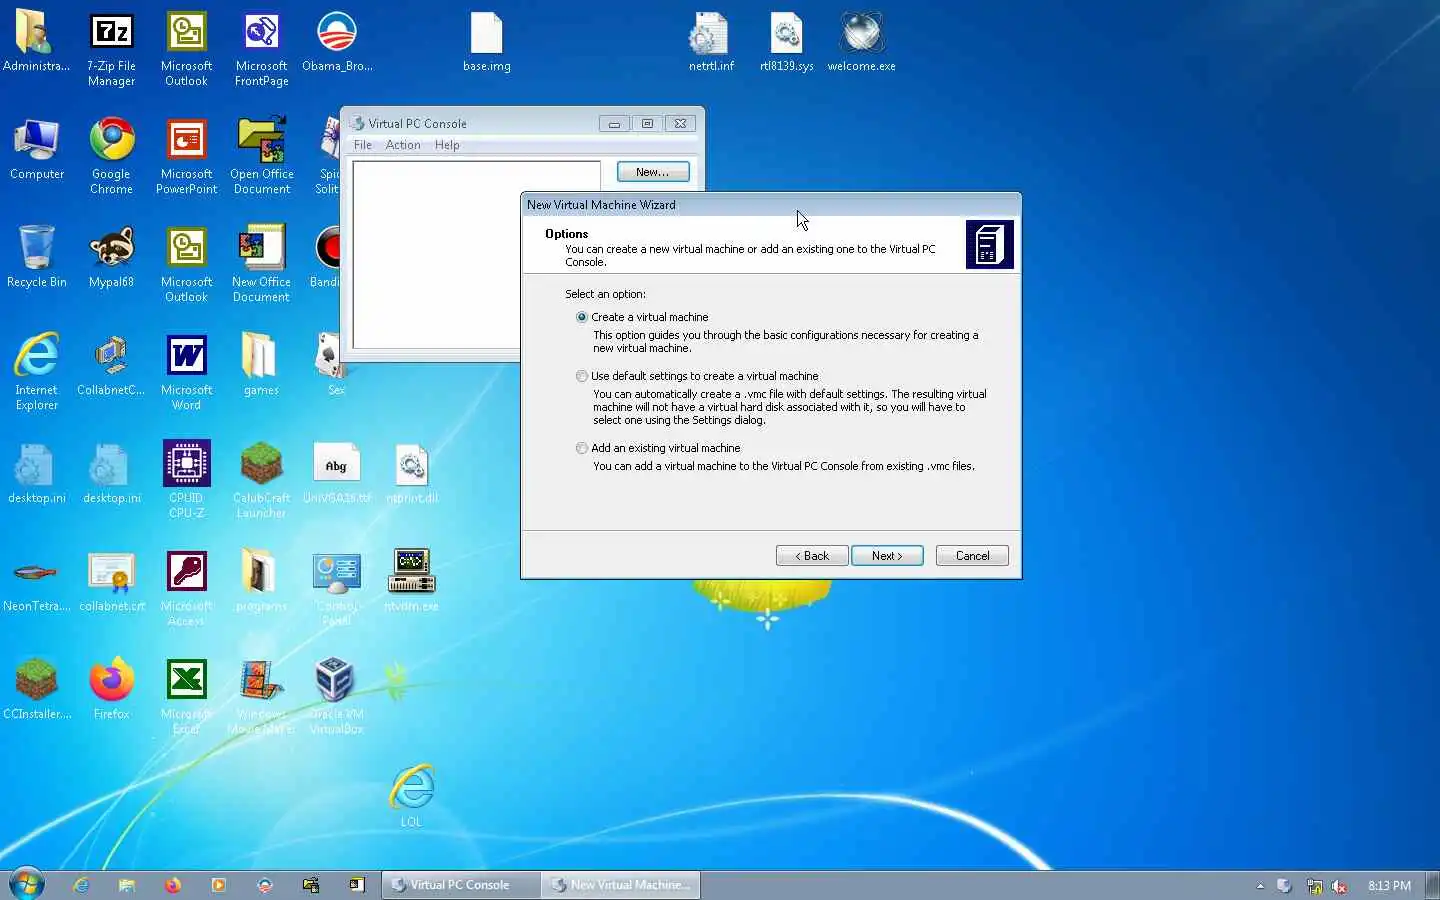Select the CollabnetC... desktop icon
Screen dimensions: 1440x900
[111, 367]
